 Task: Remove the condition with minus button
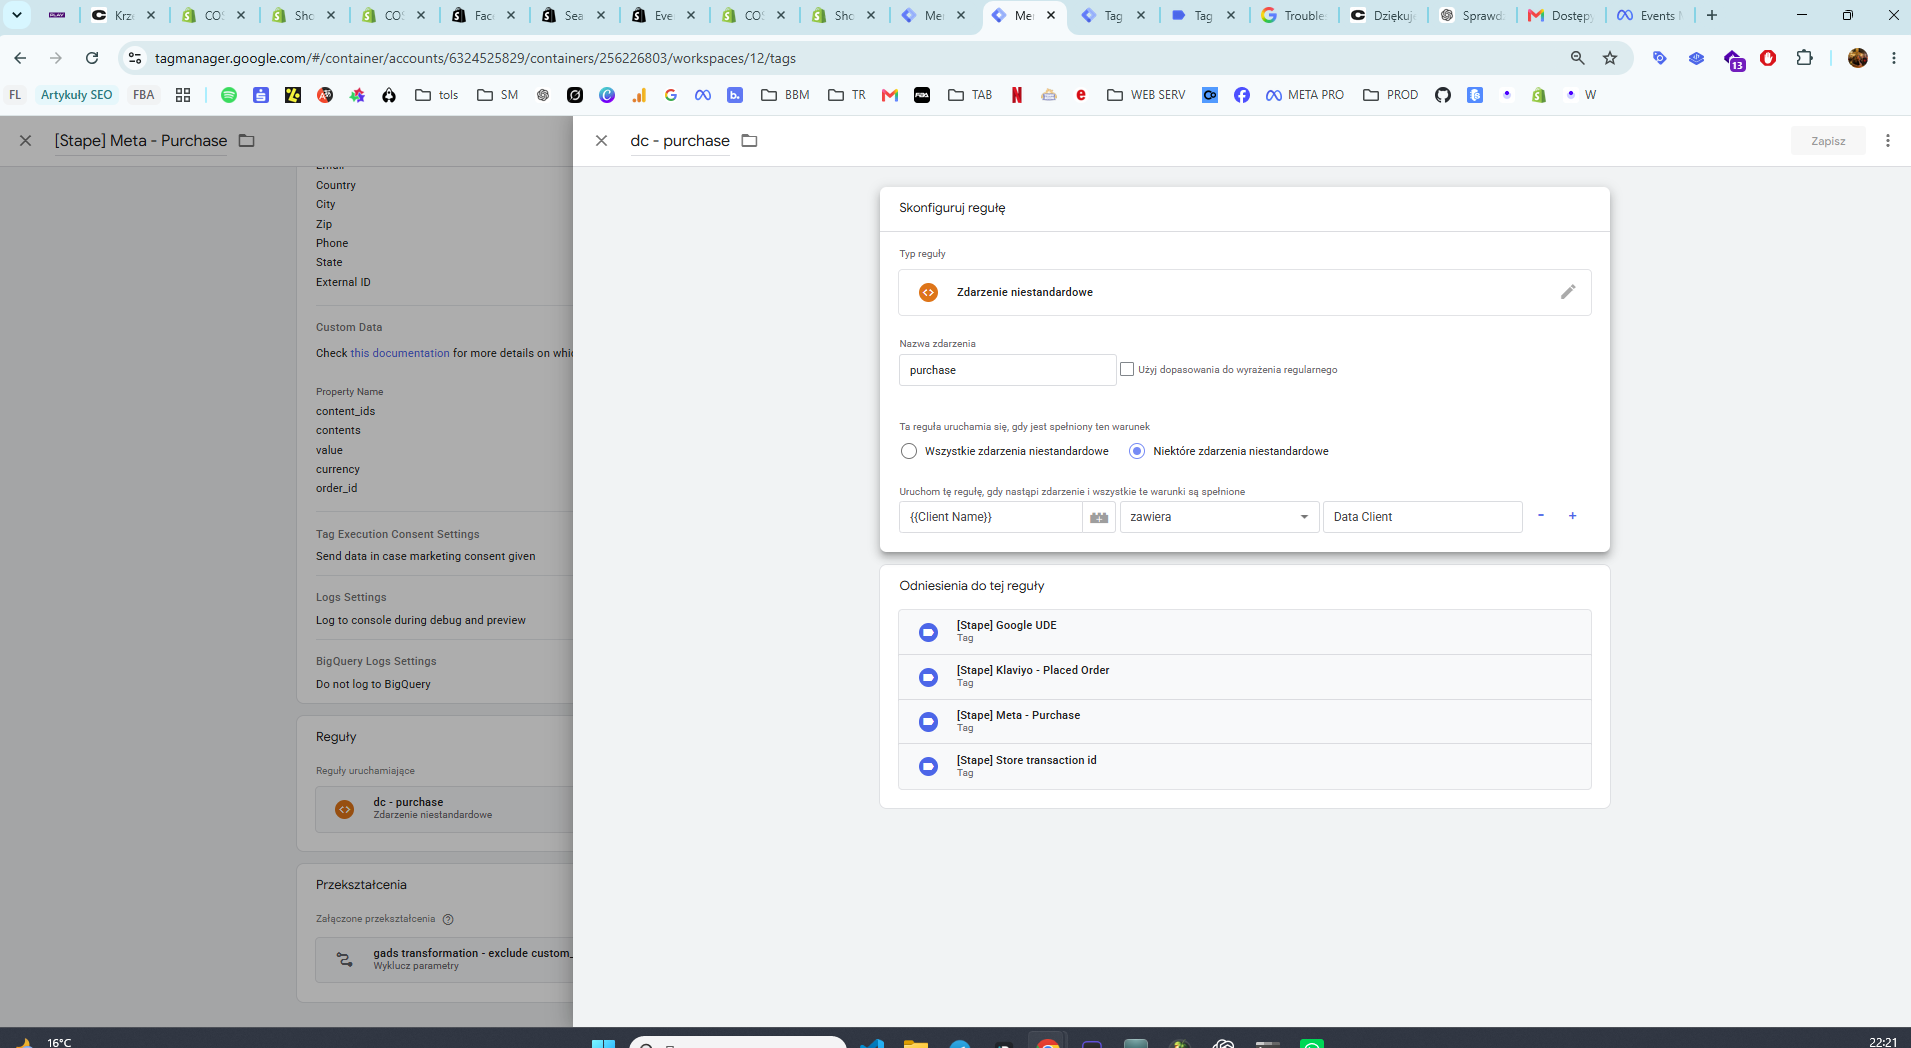pos(1541,516)
